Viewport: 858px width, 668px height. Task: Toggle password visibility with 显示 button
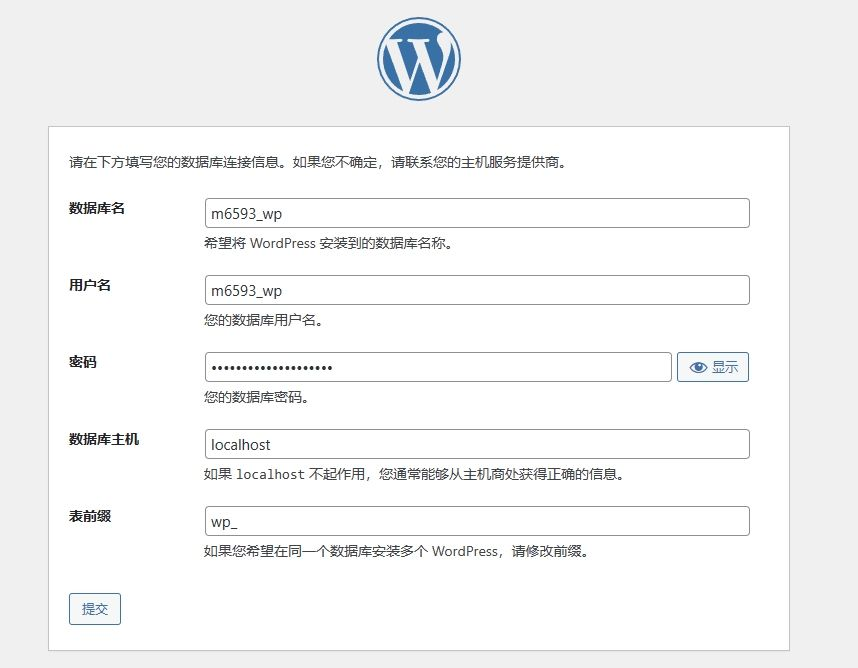coord(712,367)
